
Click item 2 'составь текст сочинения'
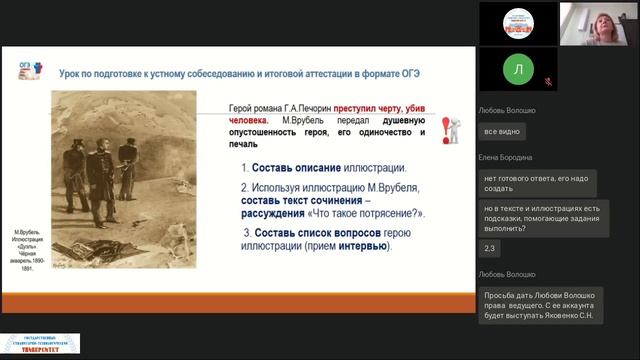coord(302,200)
